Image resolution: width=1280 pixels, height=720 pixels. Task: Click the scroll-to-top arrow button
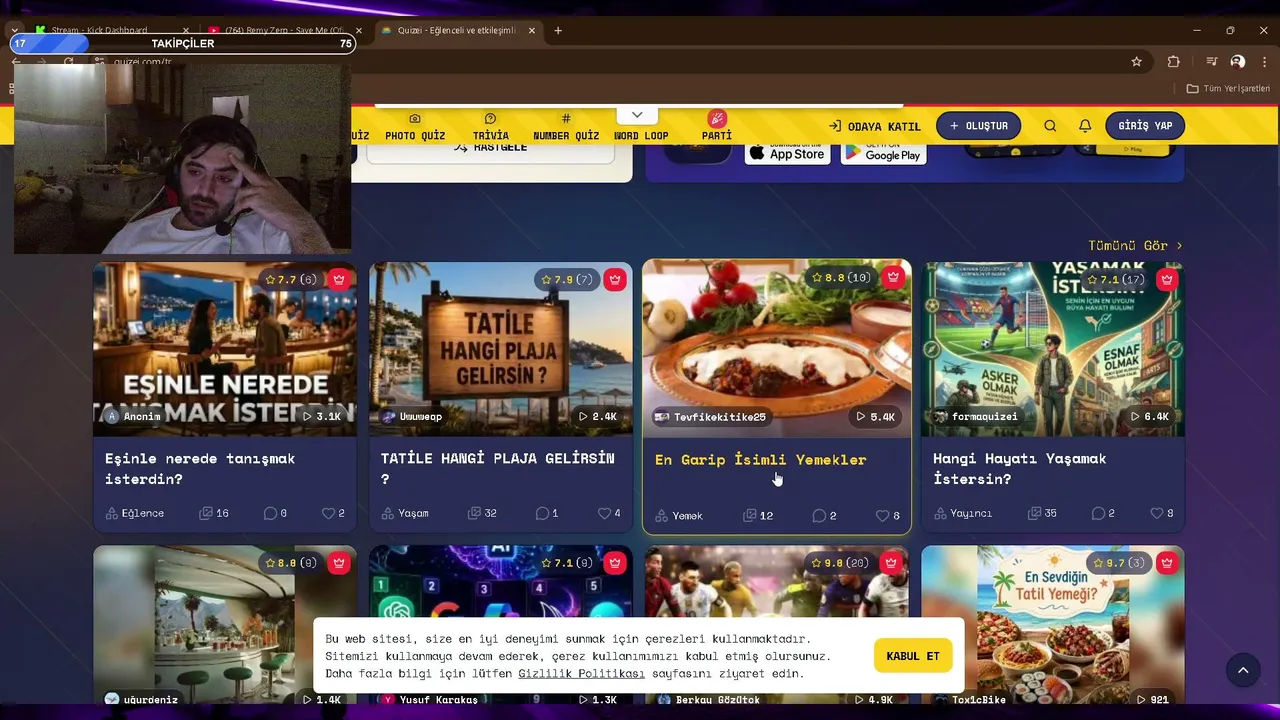click(1243, 670)
